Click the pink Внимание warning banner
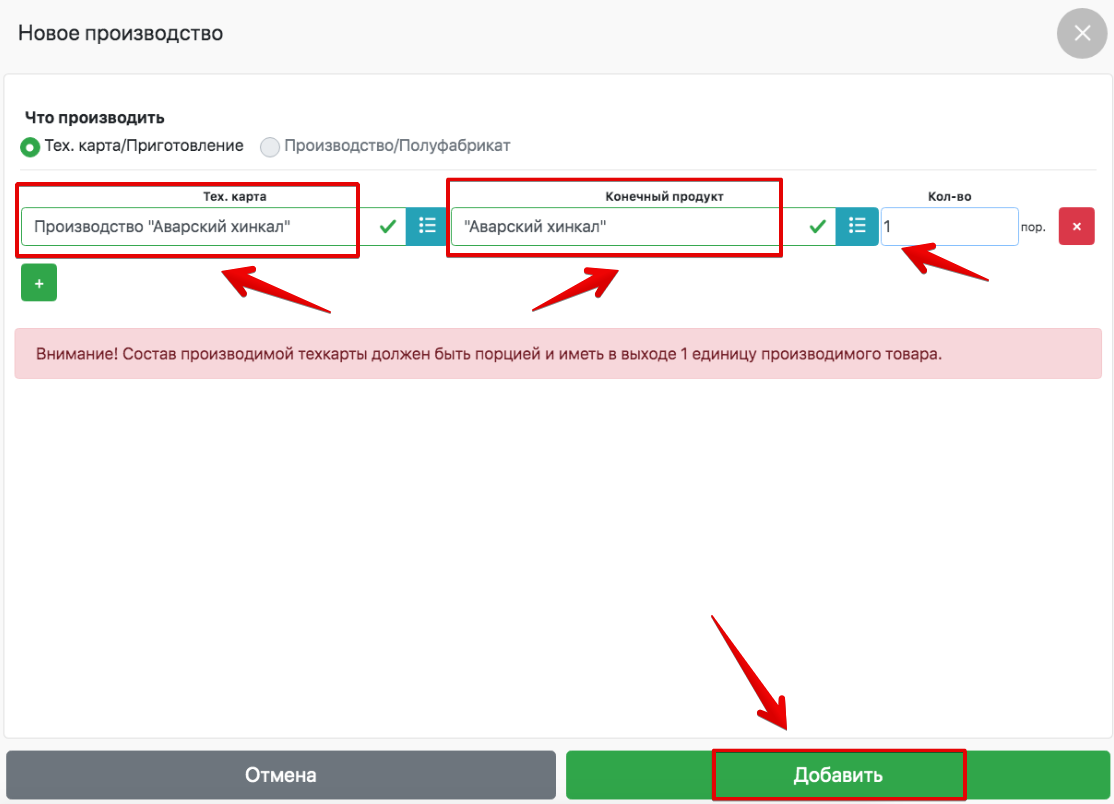This screenshot has height=804, width=1114. (x=557, y=354)
